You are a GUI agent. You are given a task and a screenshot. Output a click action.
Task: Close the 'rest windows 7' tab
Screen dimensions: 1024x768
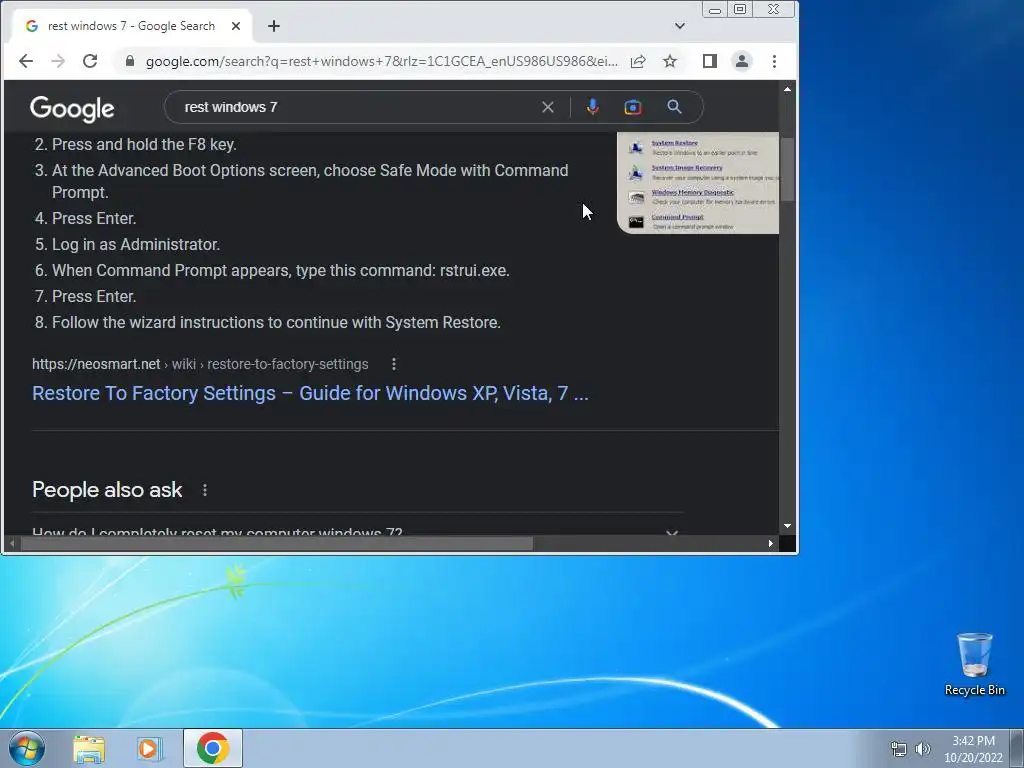[236, 26]
